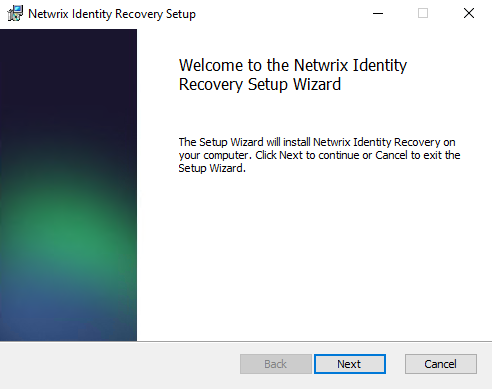Close the setup window with X
The image size is (492, 389).
tap(469, 14)
